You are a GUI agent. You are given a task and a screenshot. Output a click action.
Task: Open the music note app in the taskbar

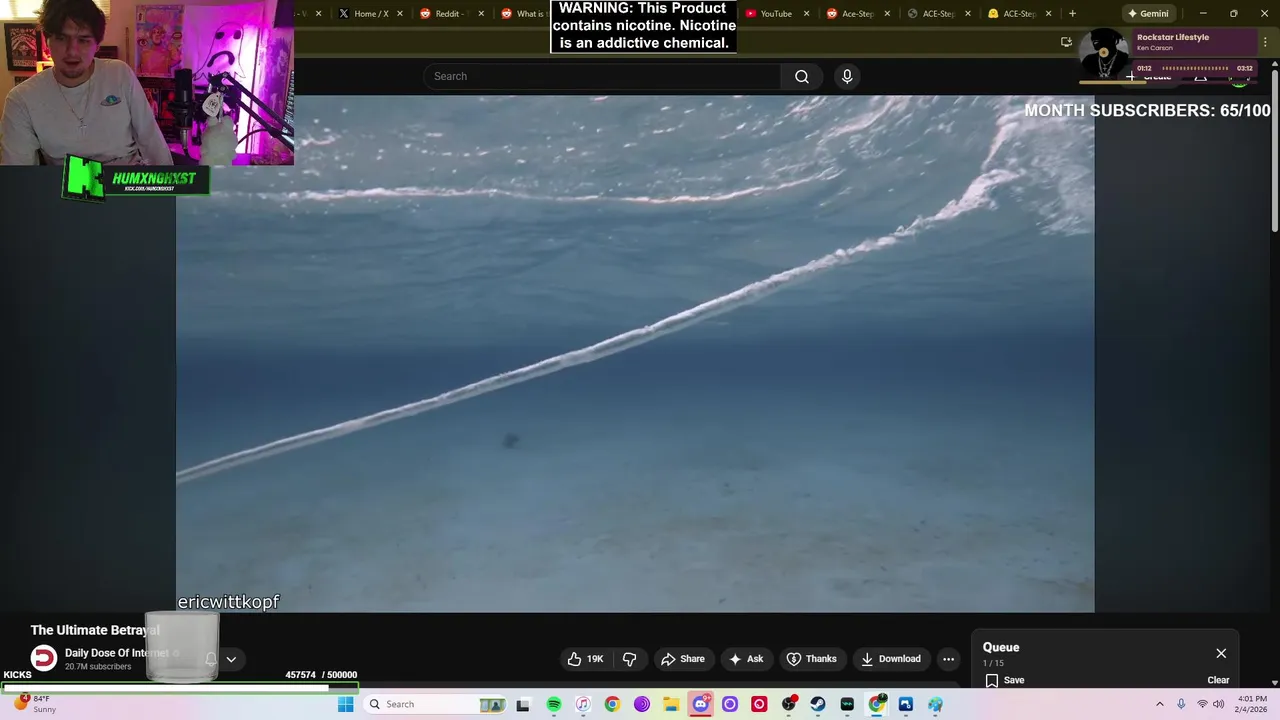coord(583,704)
